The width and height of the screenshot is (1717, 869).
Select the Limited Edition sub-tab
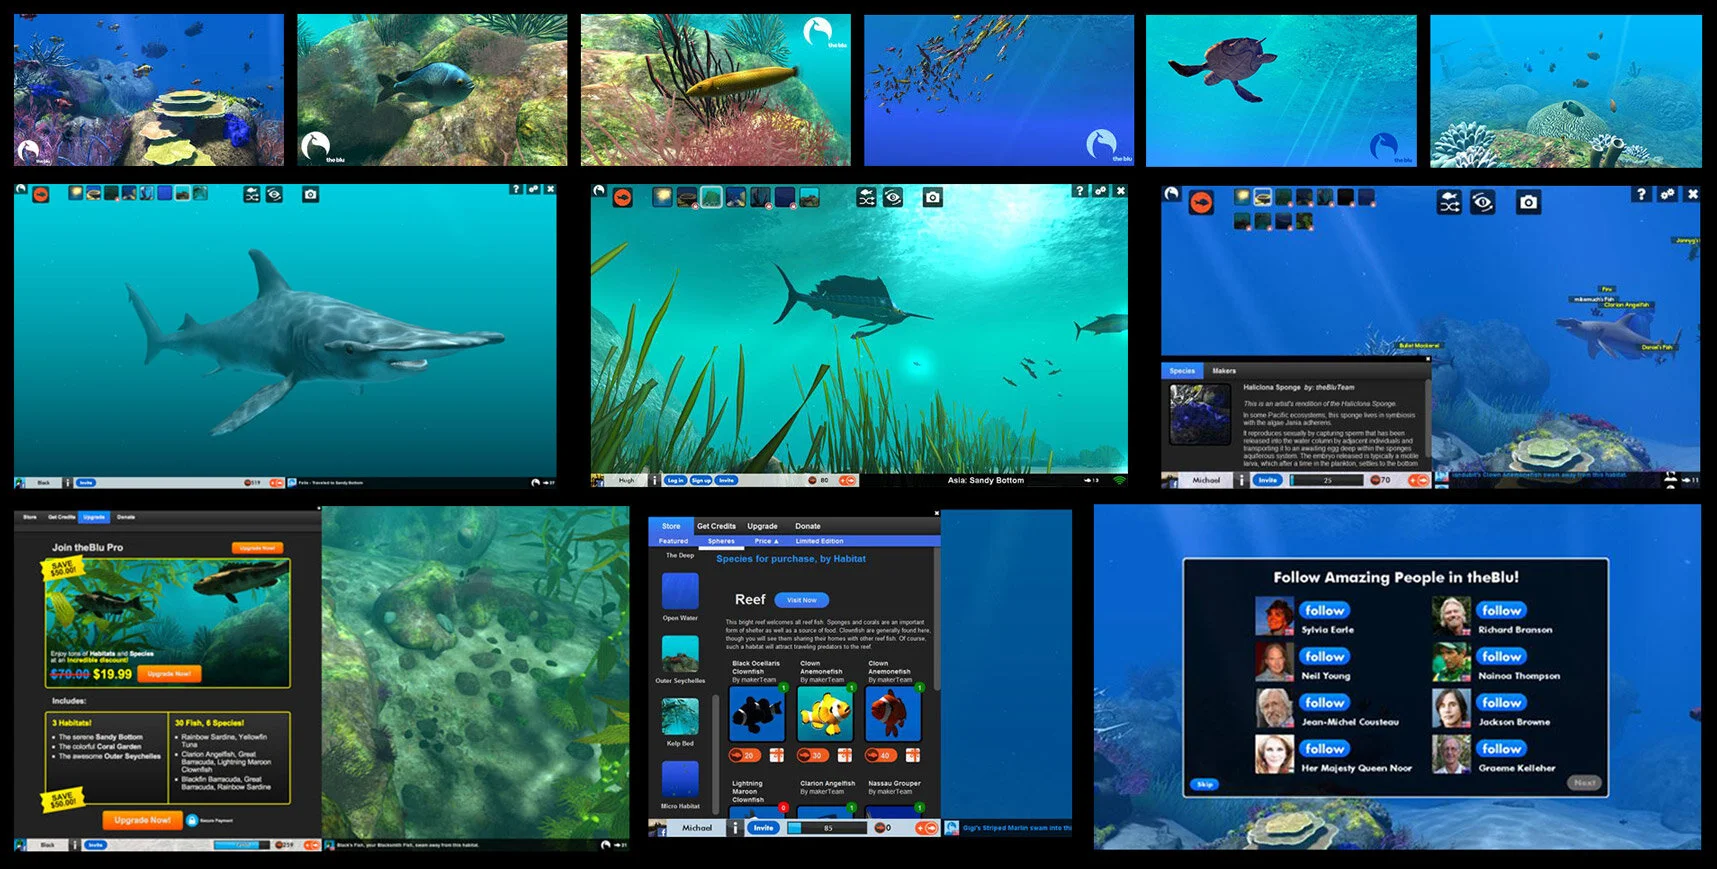[x=819, y=541]
